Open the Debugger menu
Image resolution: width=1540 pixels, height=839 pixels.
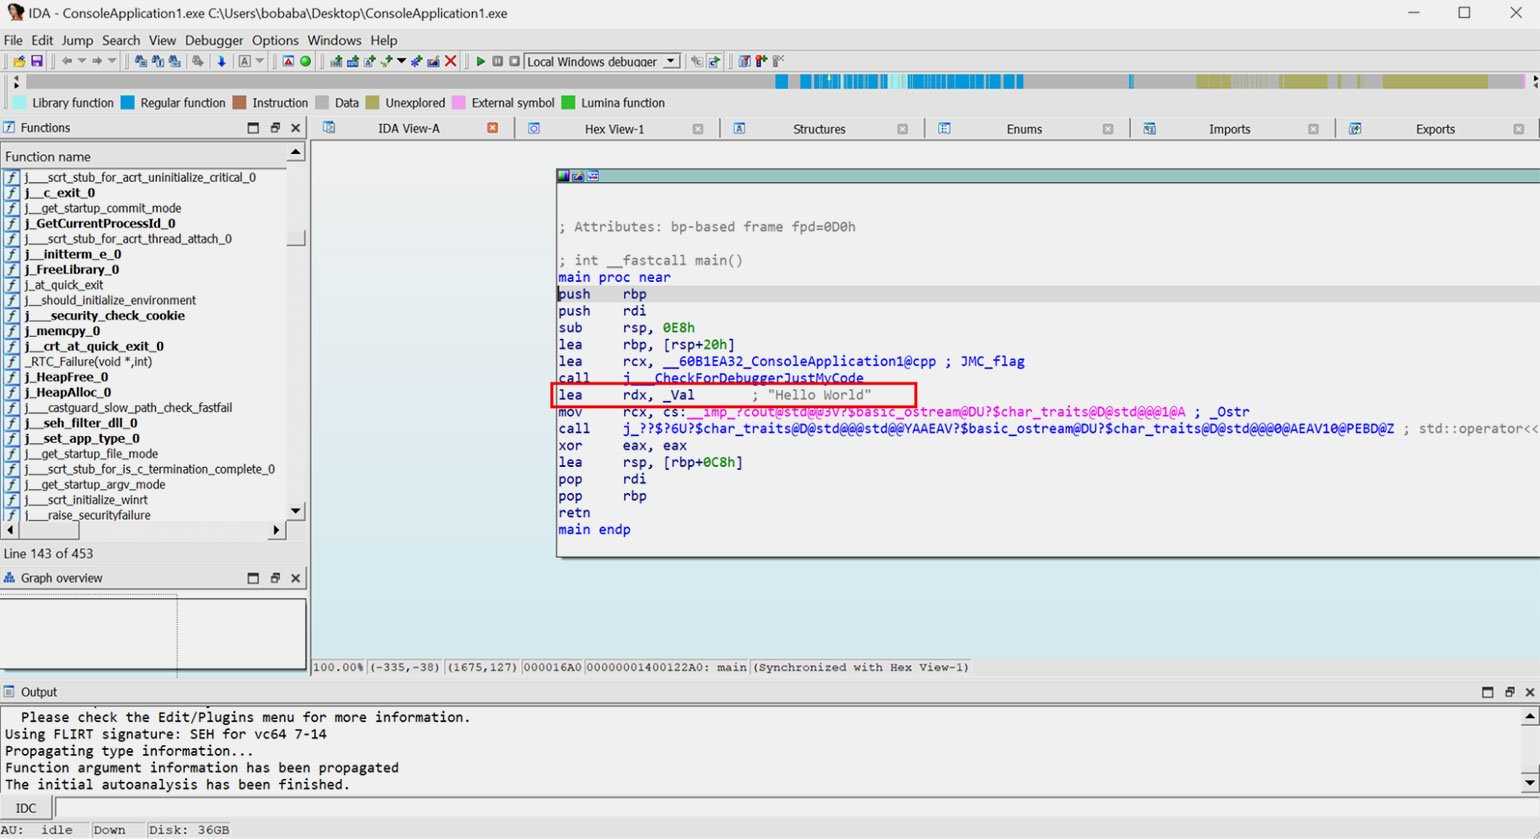pos(214,40)
